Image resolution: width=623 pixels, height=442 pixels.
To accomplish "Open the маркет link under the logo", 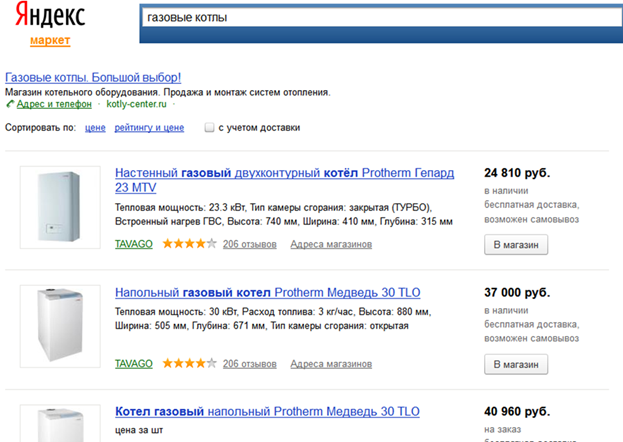I will coord(49,41).
